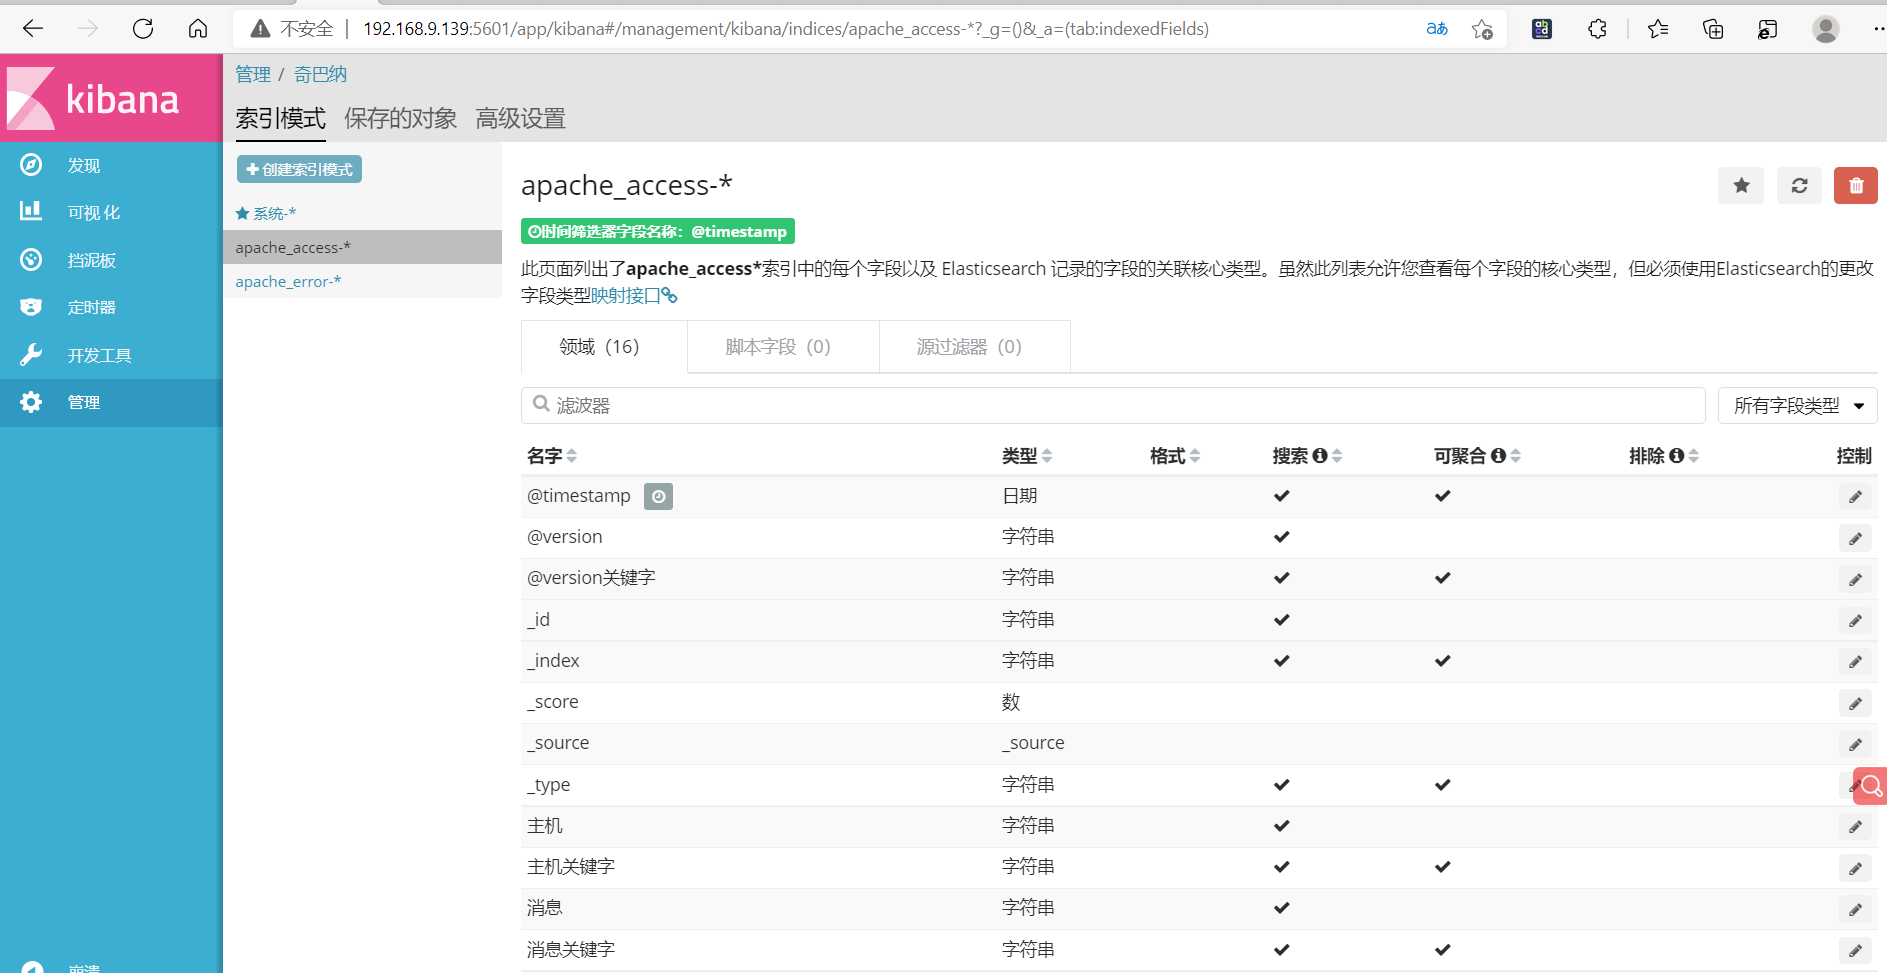
Task: Open the all field types dropdown
Action: 1797,405
